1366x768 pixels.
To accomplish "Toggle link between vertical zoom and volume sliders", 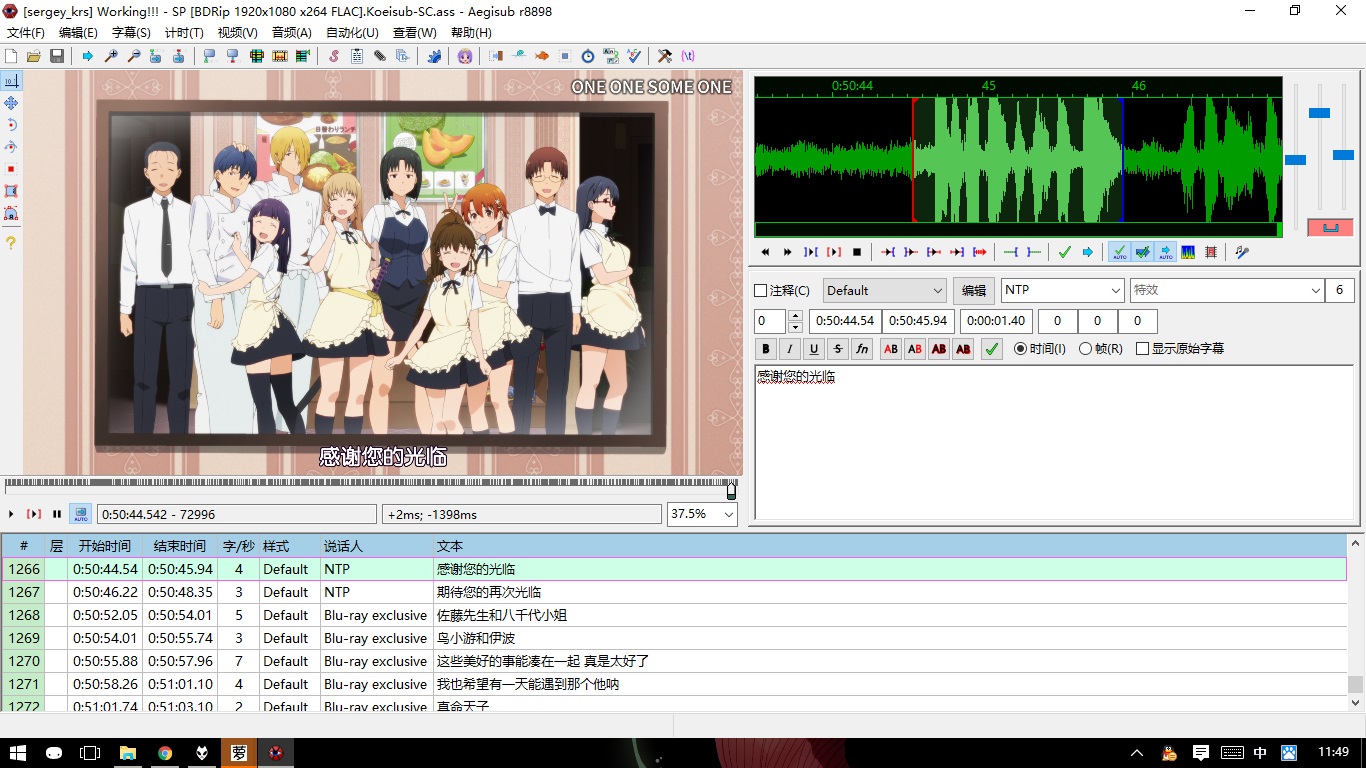I will coord(1330,228).
